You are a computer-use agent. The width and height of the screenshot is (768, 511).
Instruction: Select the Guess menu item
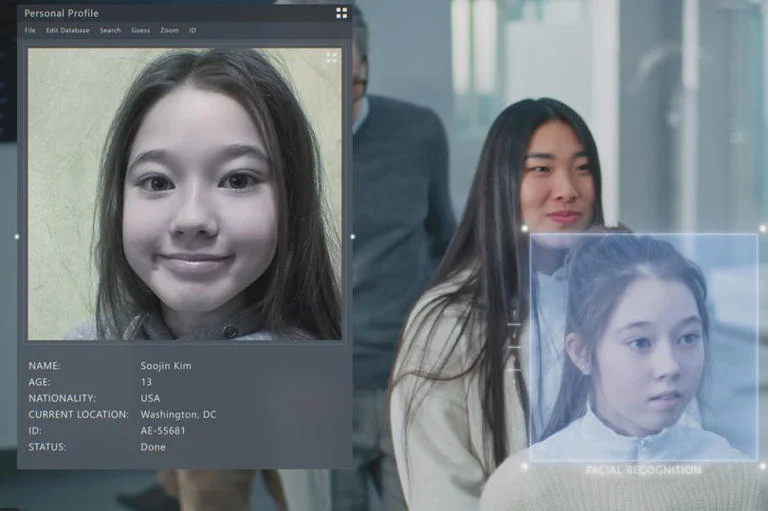click(x=140, y=30)
